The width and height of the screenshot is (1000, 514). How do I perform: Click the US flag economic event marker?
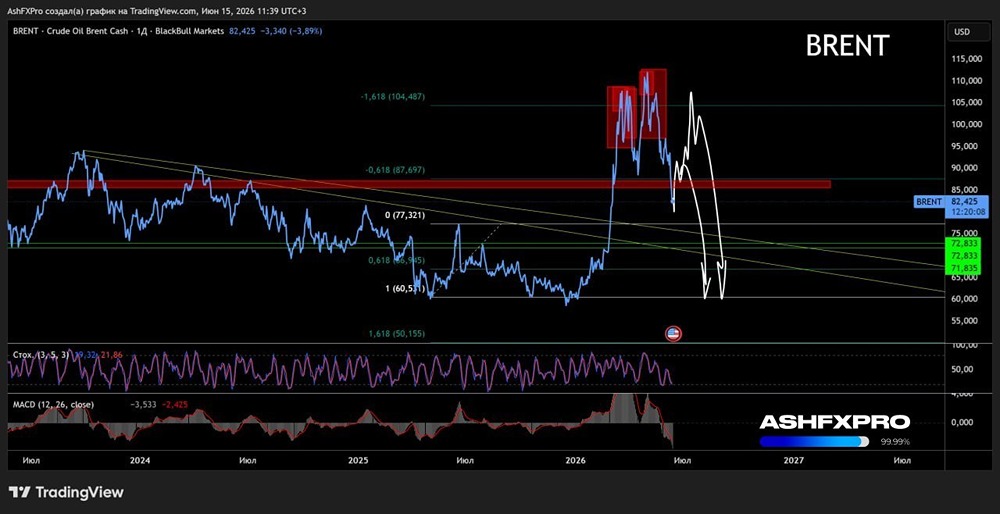pos(673,333)
